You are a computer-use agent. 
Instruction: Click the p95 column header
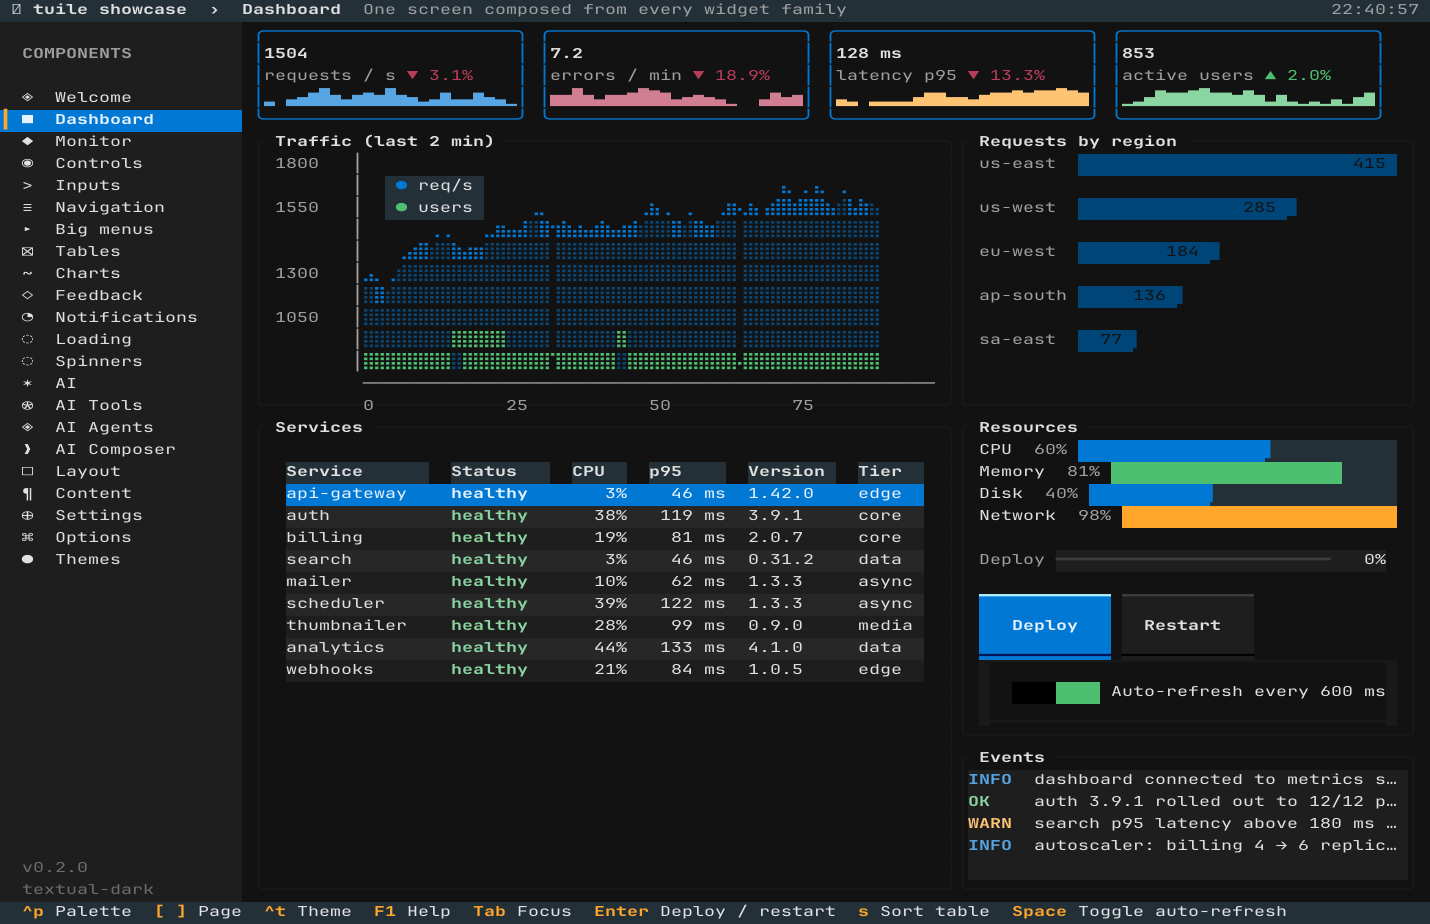[x=687, y=472]
